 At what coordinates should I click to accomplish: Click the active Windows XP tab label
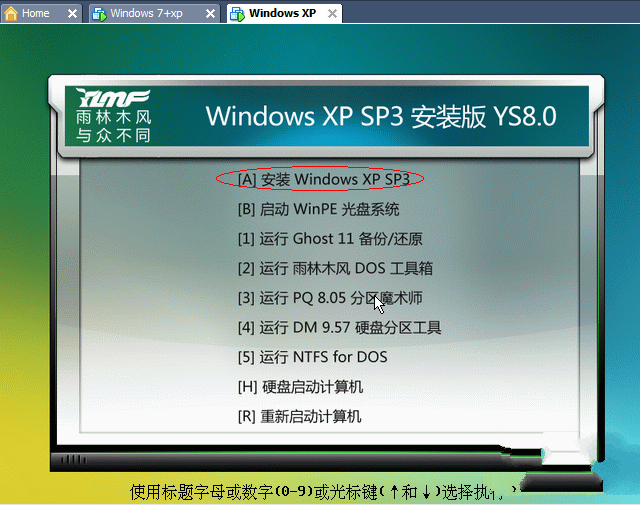pyautogui.click(x=280, y=13)
